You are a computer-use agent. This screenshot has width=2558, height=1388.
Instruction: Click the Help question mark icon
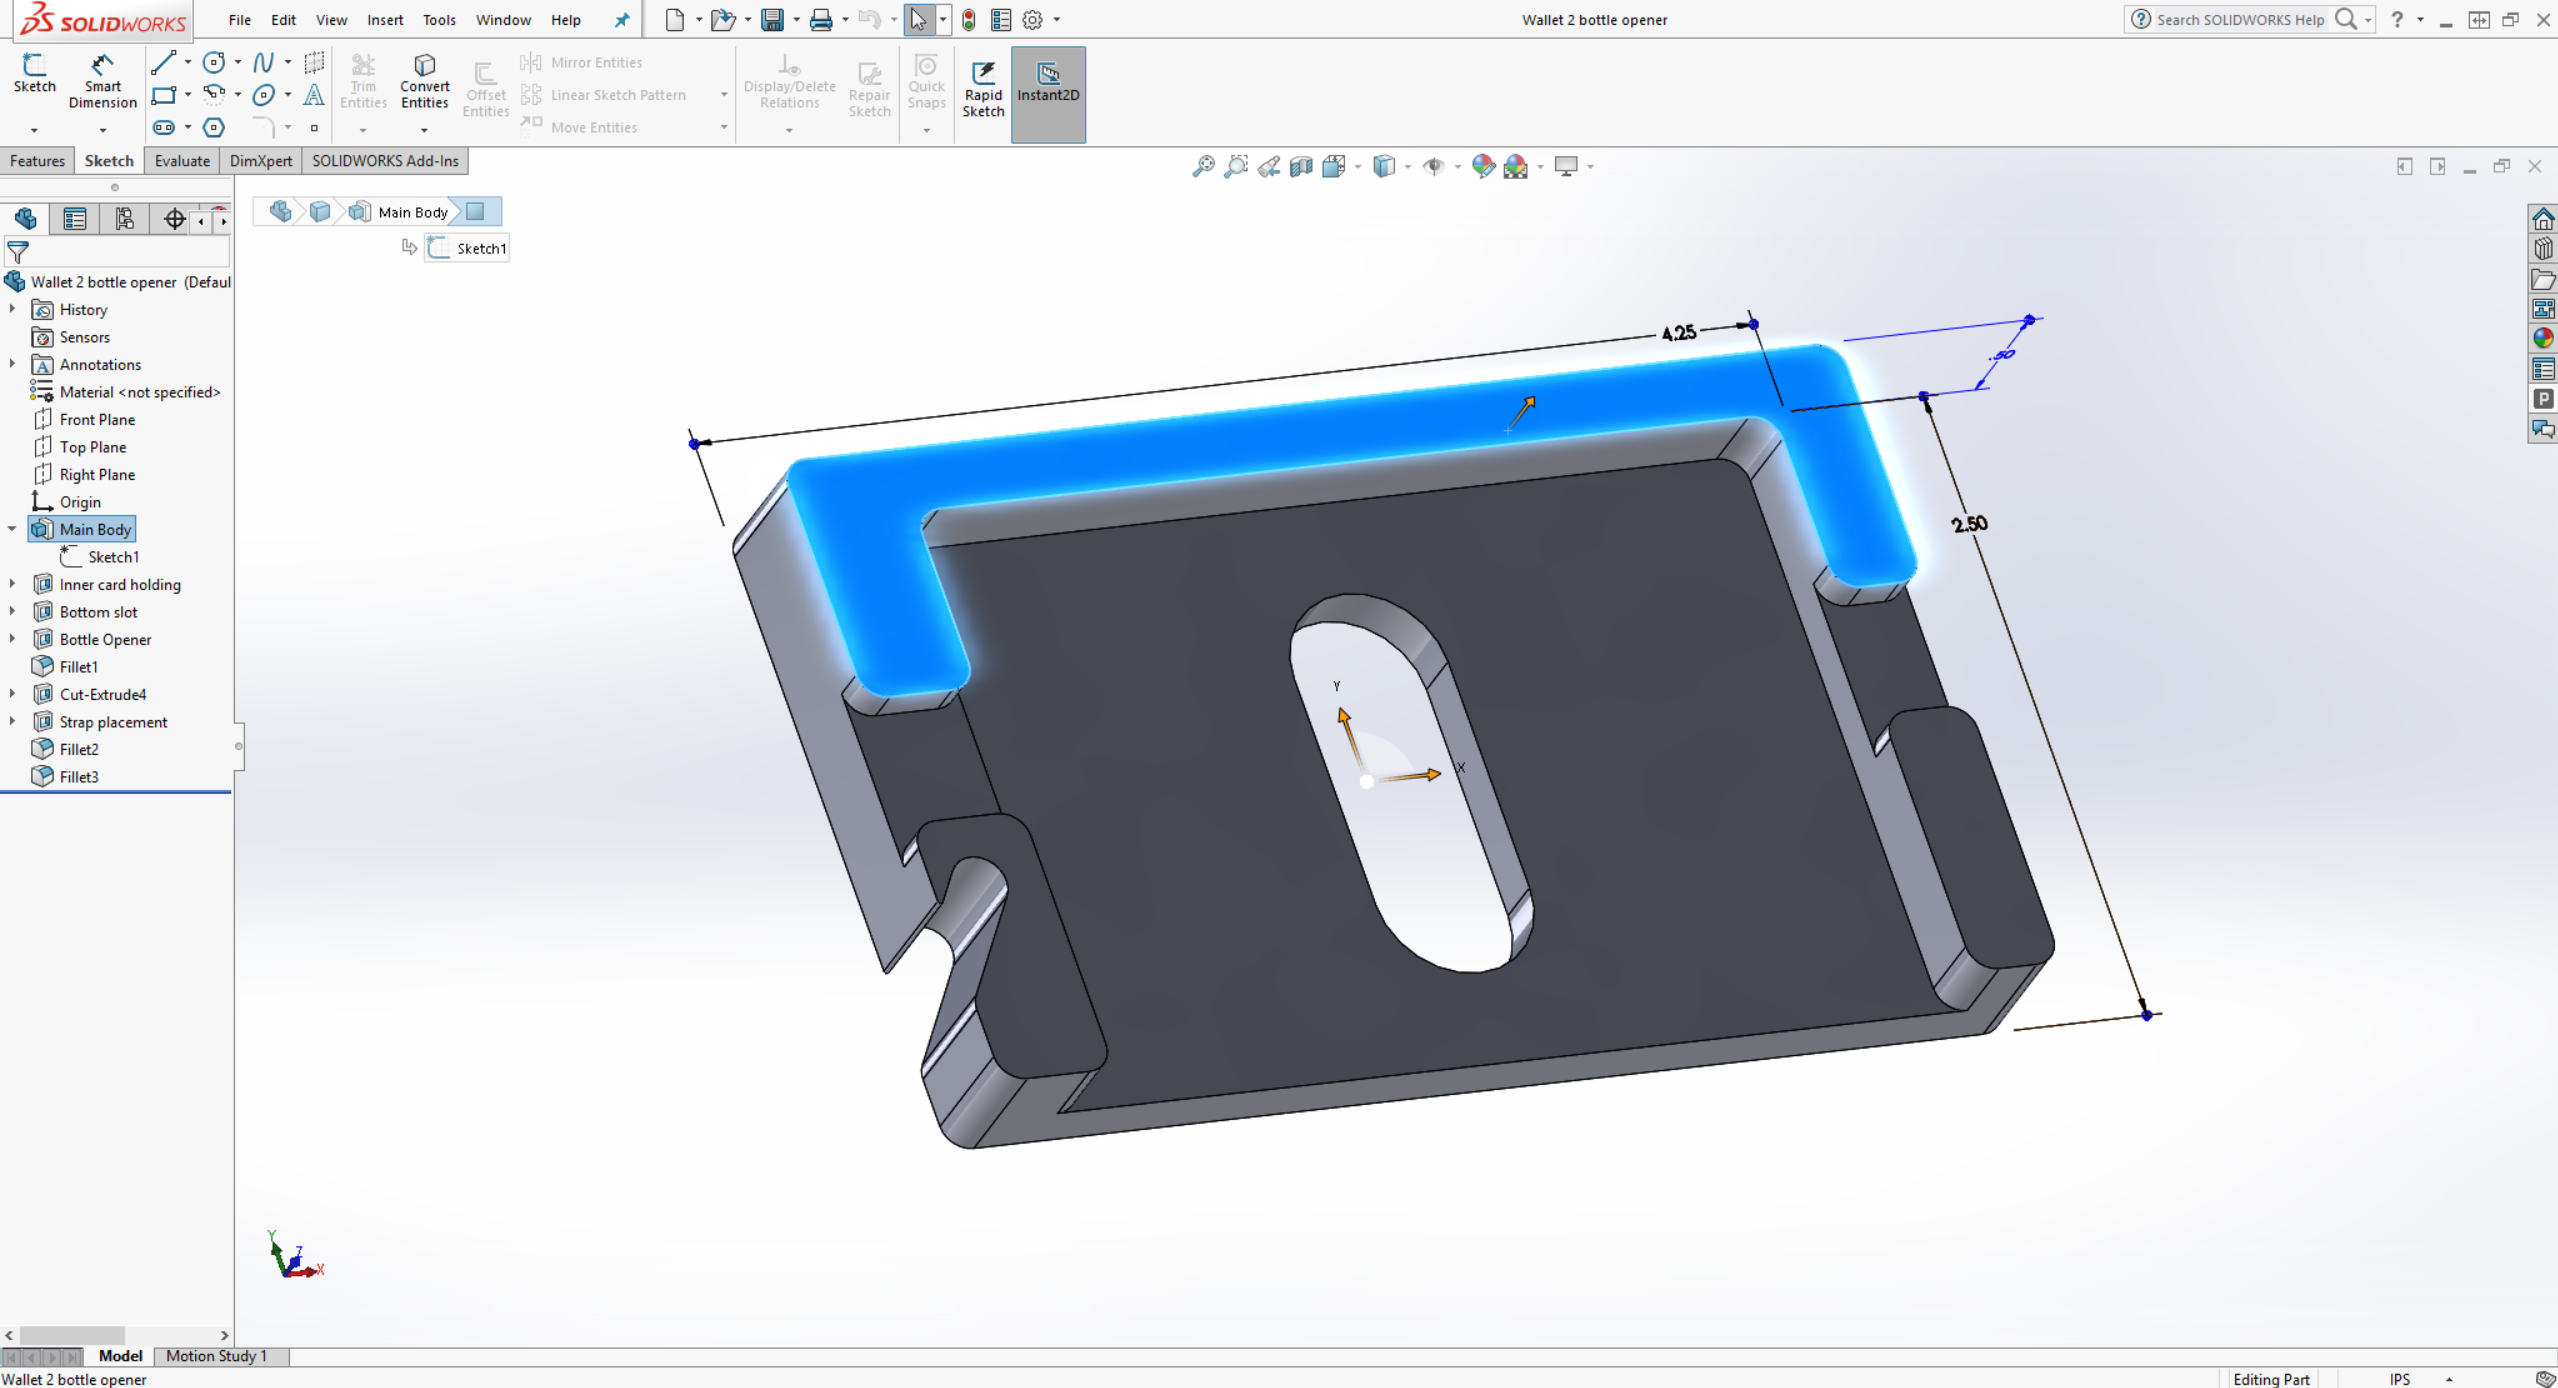[2396, 20]
